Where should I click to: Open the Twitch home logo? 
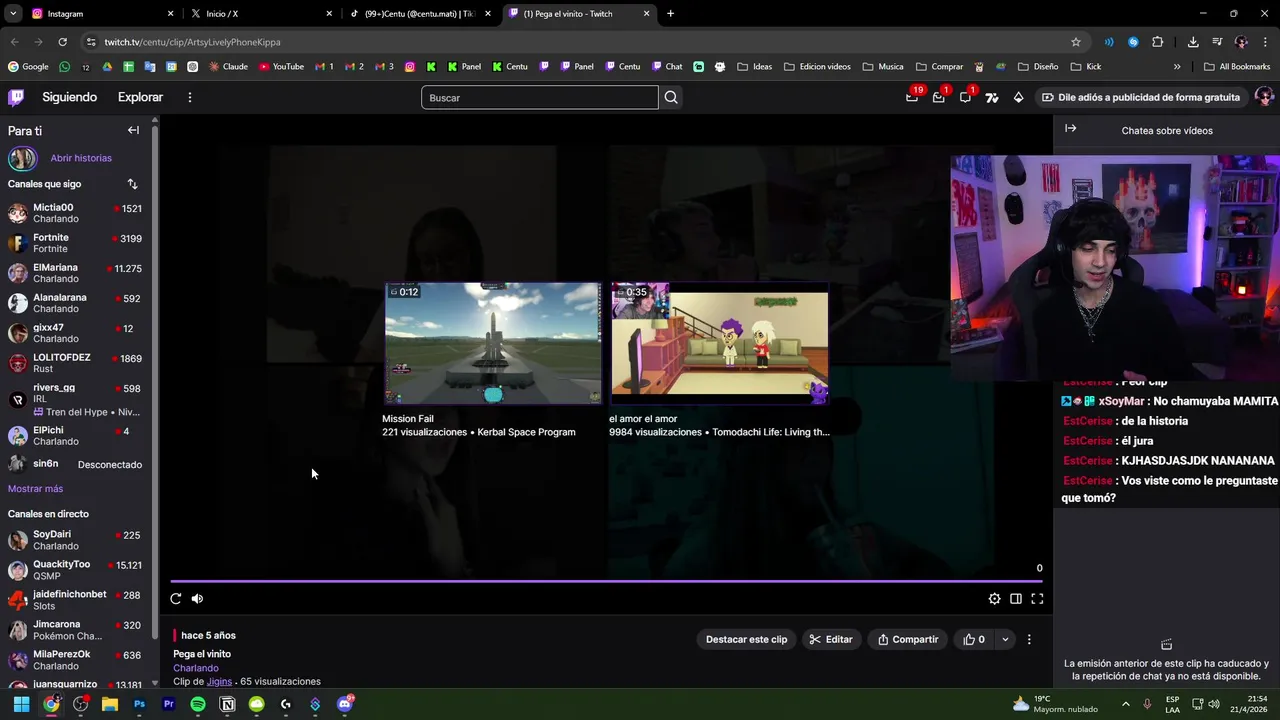tap(16, 97)
